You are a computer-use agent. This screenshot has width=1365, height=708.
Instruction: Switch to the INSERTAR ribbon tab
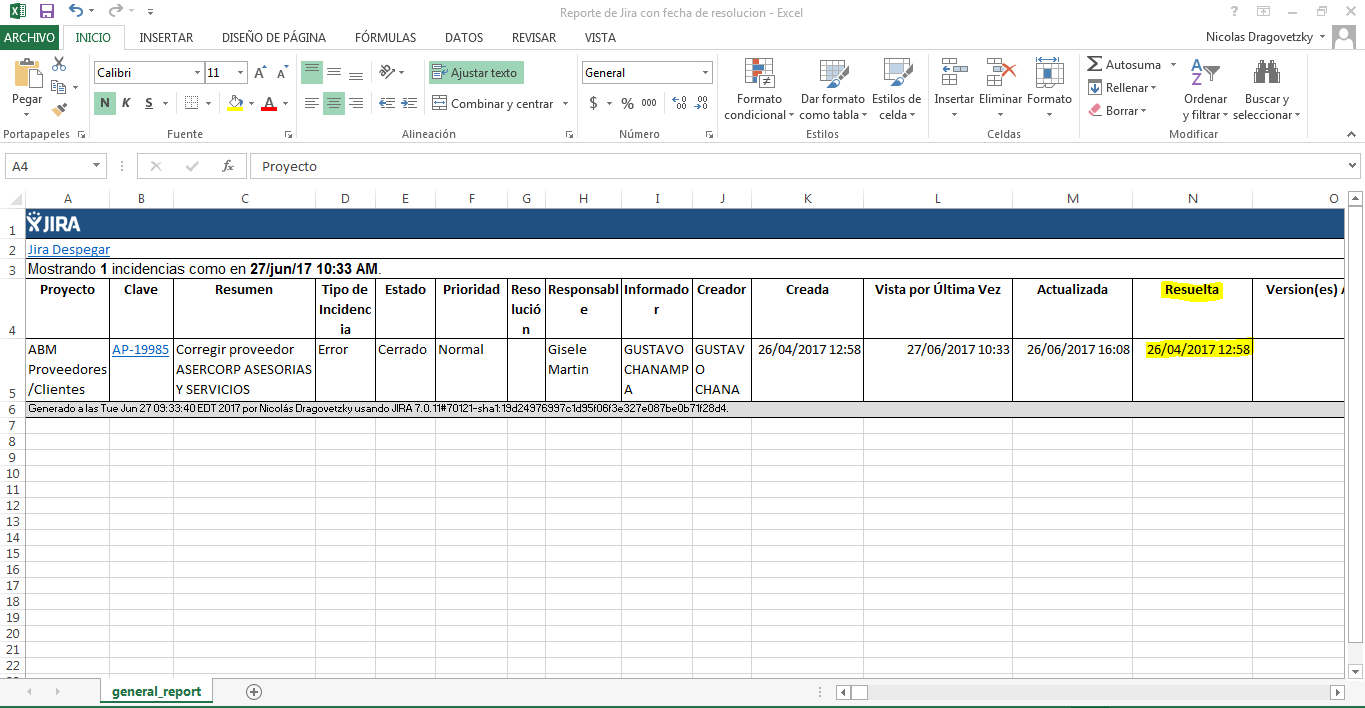166,38
